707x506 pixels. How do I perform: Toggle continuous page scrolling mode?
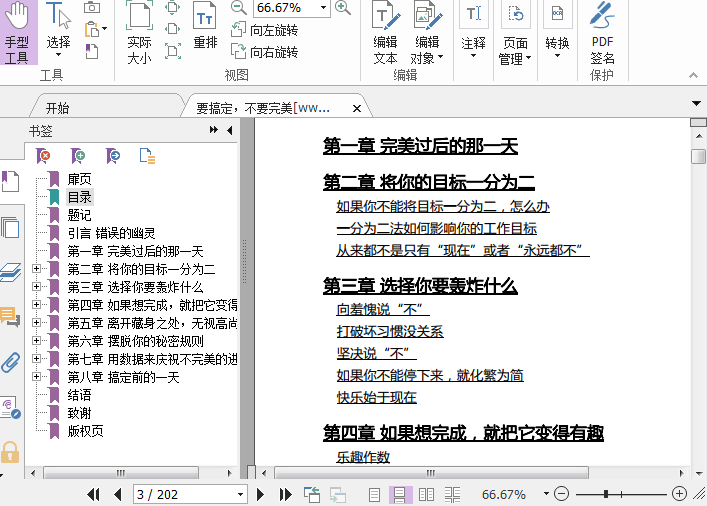pos(401,494)
